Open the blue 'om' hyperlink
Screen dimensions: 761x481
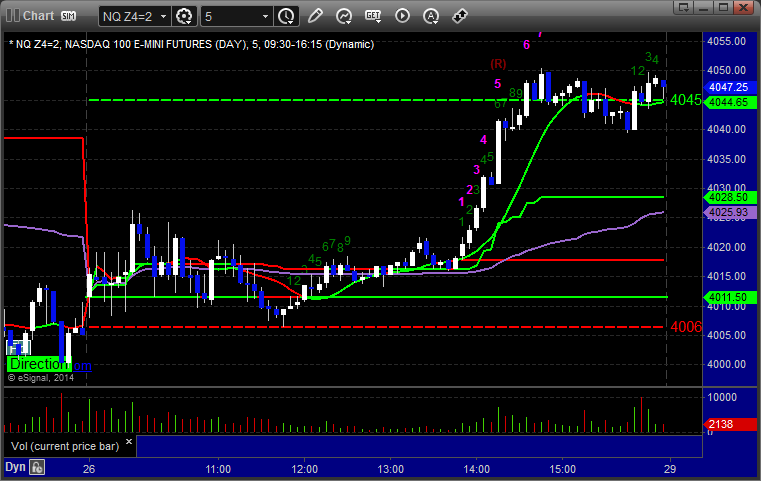click(82, 365)
